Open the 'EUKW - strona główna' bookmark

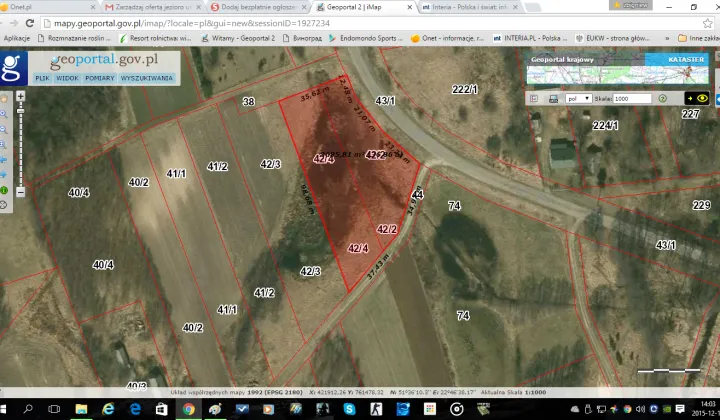coord(613,38)
